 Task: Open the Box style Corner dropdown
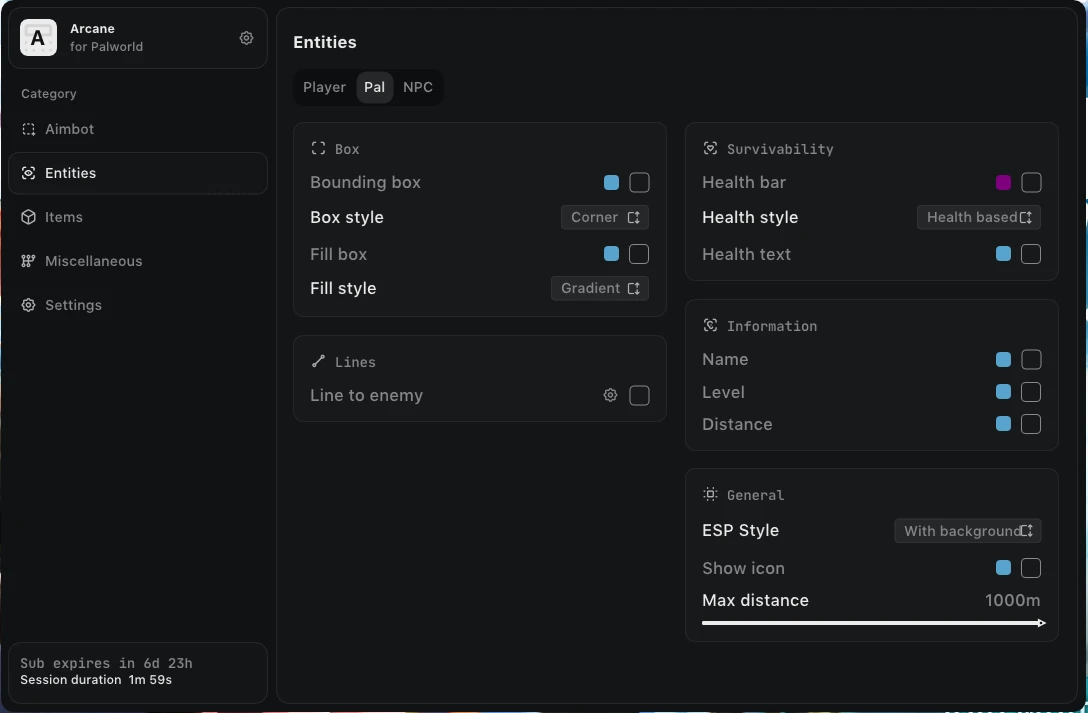(605, 217)
